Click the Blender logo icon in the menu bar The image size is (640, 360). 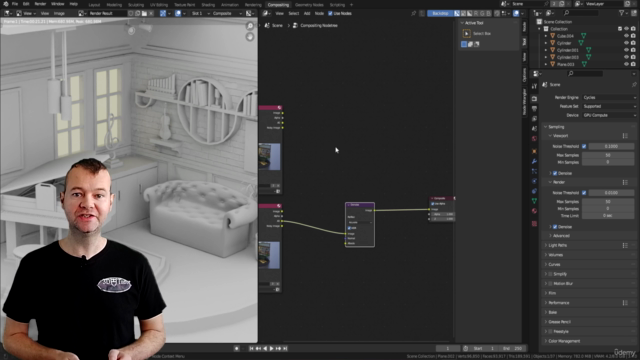pos(6,4)
